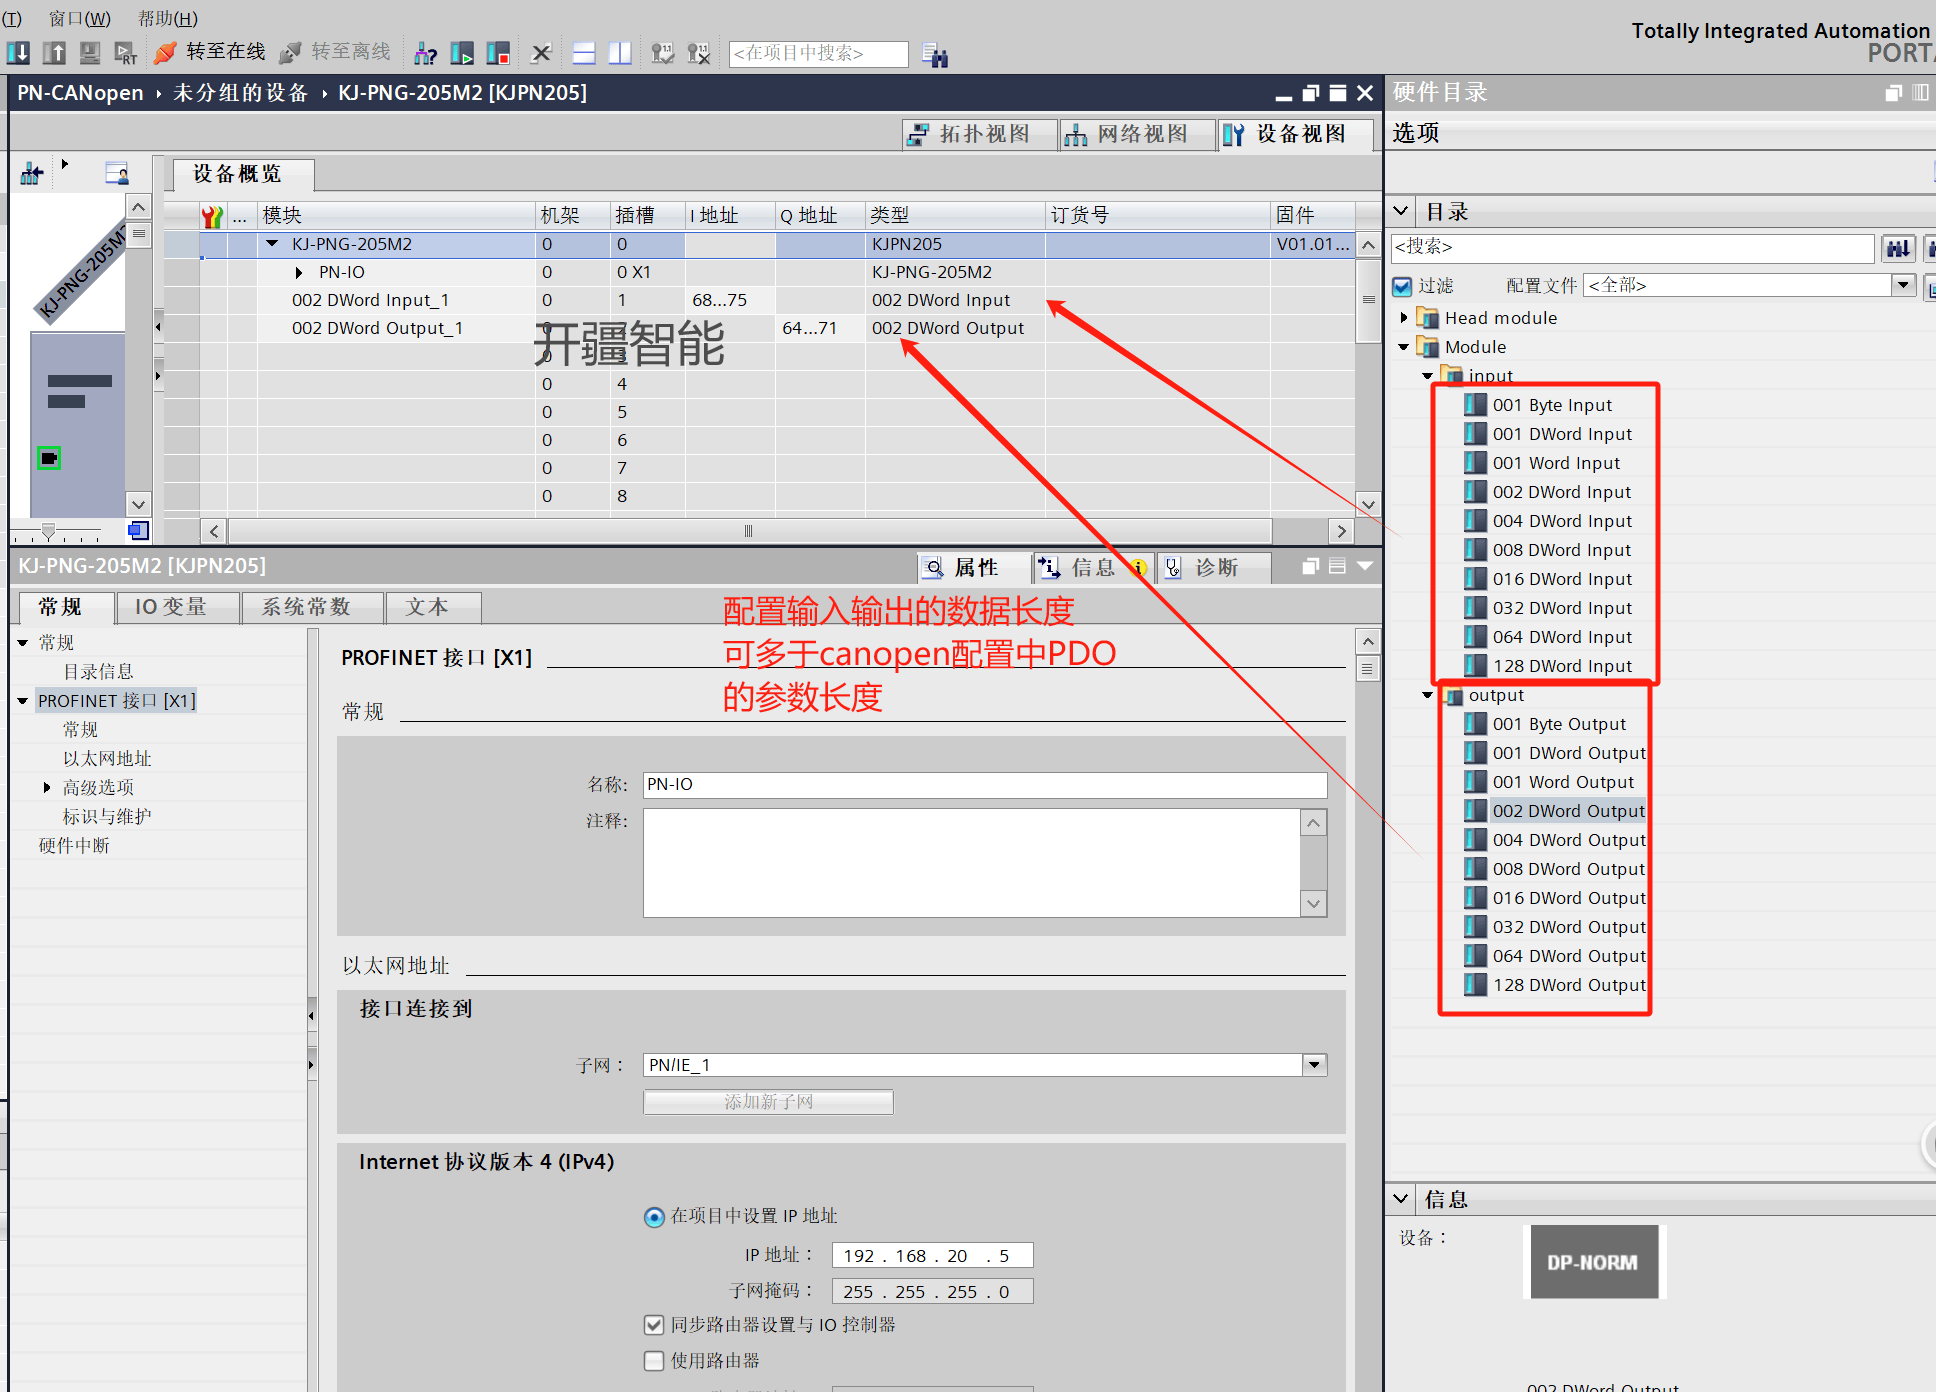Switch to 网络视图 tab
This screenshot has height=1392, width=1936.
tap(1138, 135)
